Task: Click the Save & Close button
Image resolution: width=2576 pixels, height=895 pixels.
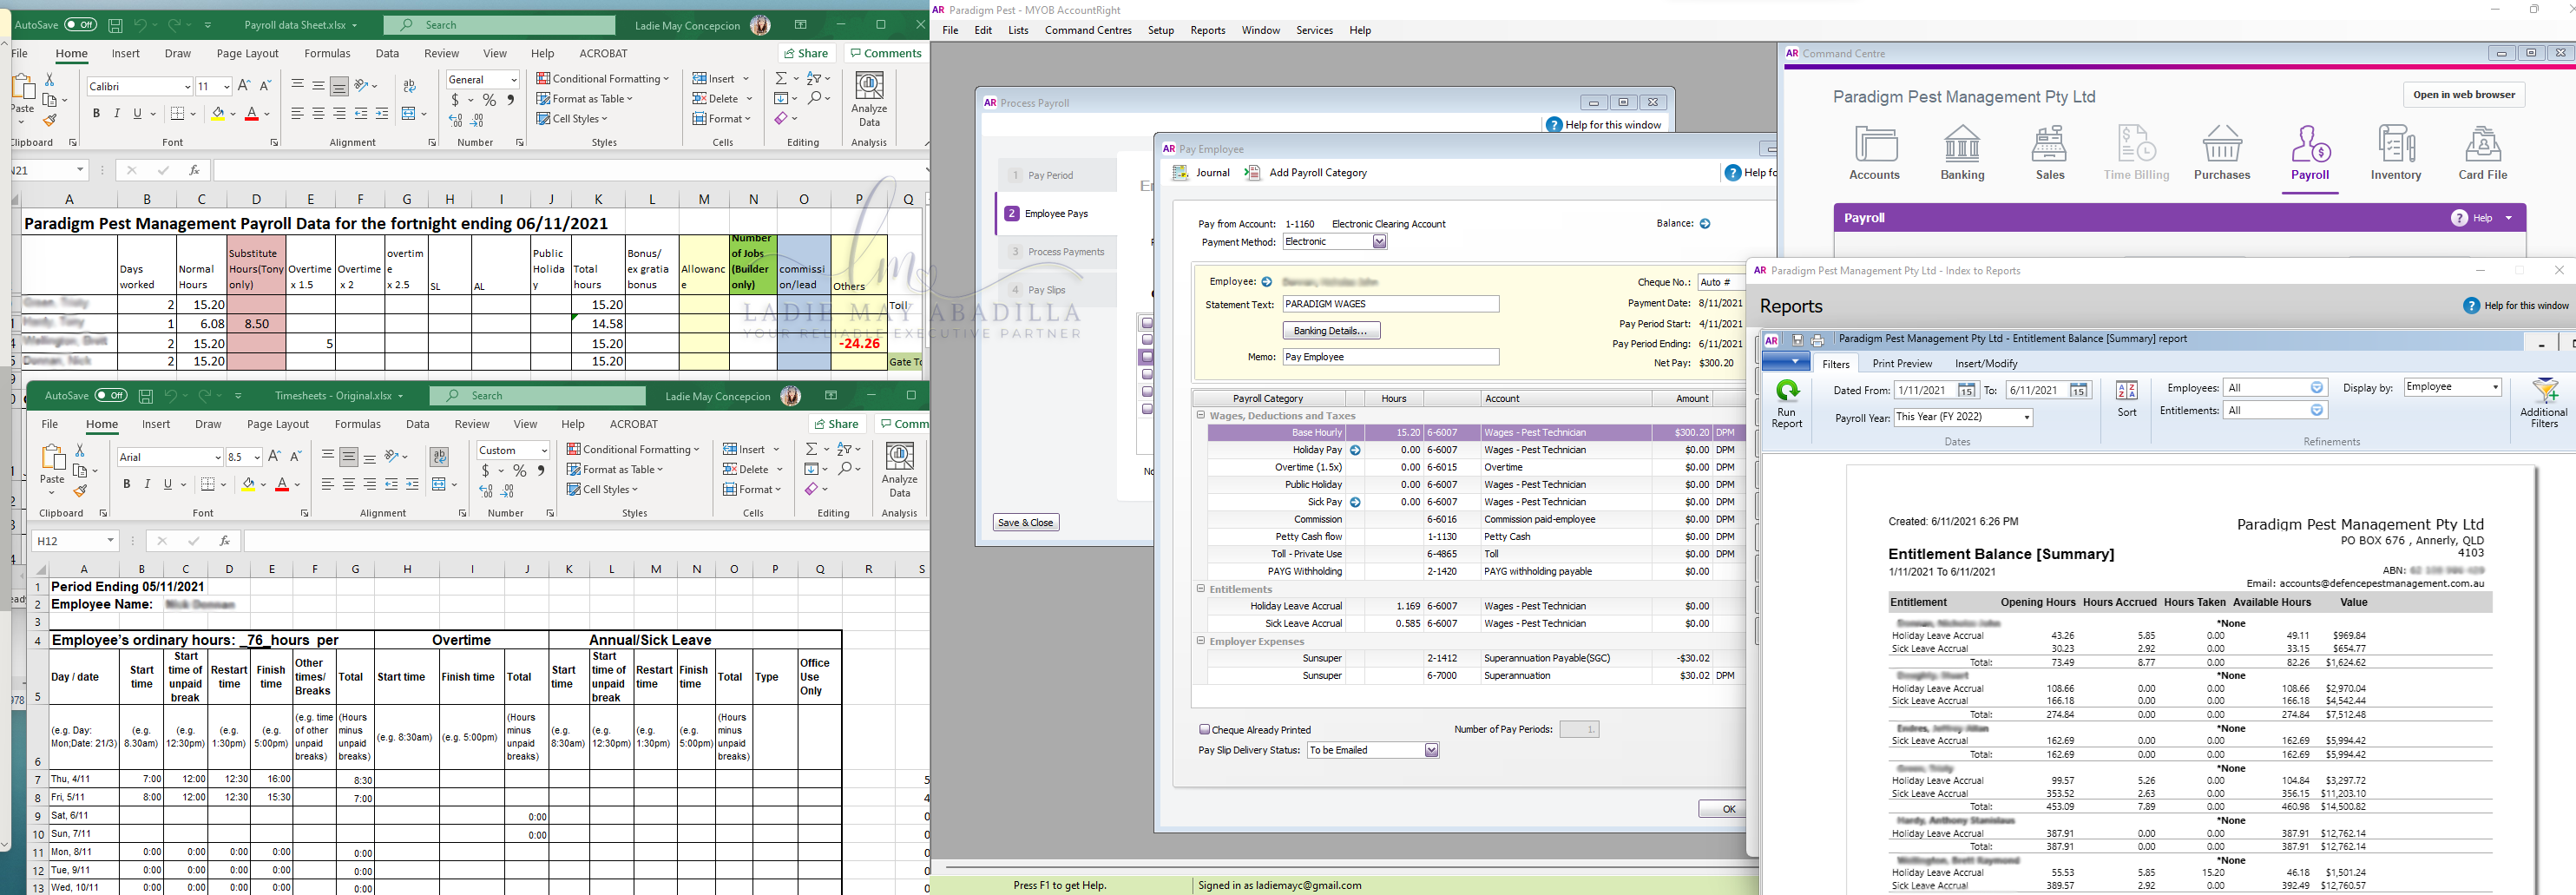Action: pyautogui.click(x=1025, y=523)
